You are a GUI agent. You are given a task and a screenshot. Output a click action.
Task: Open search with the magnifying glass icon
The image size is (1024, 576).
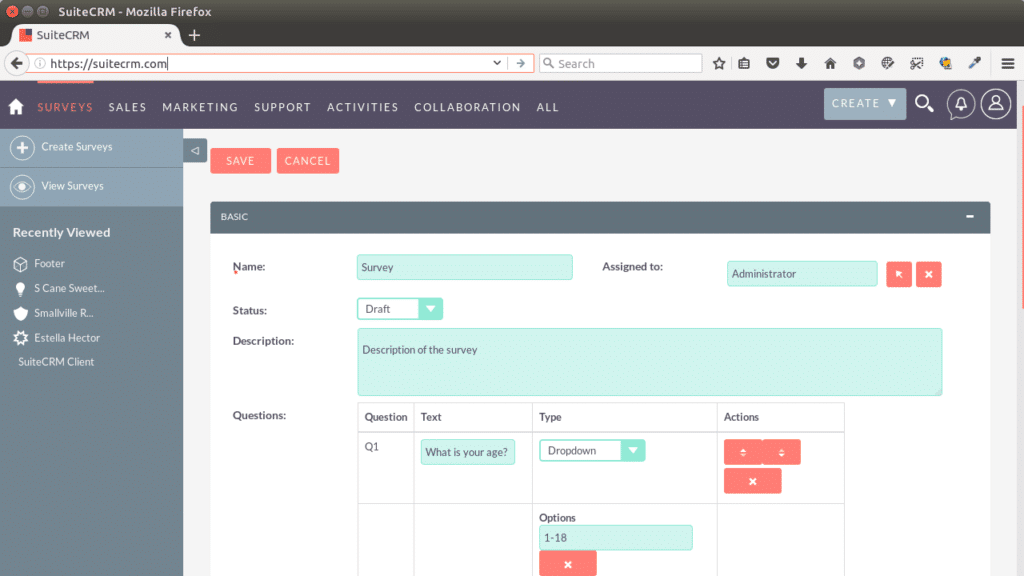[x=924, y=103]
